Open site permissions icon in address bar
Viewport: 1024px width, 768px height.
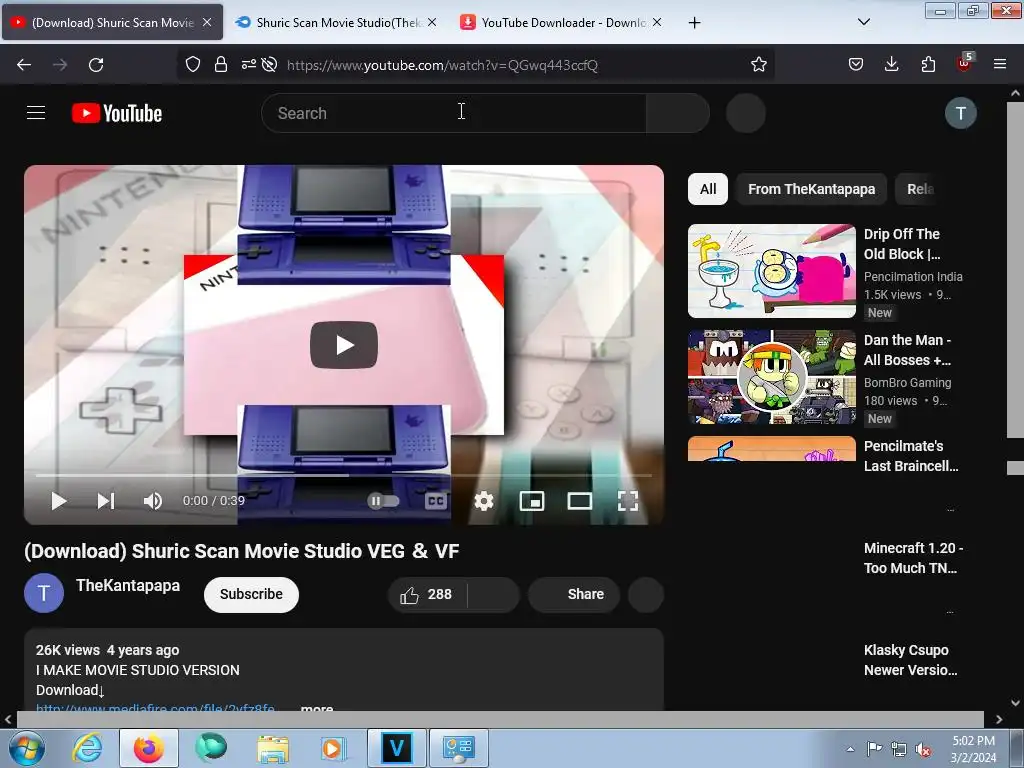(x=249, y=65)
